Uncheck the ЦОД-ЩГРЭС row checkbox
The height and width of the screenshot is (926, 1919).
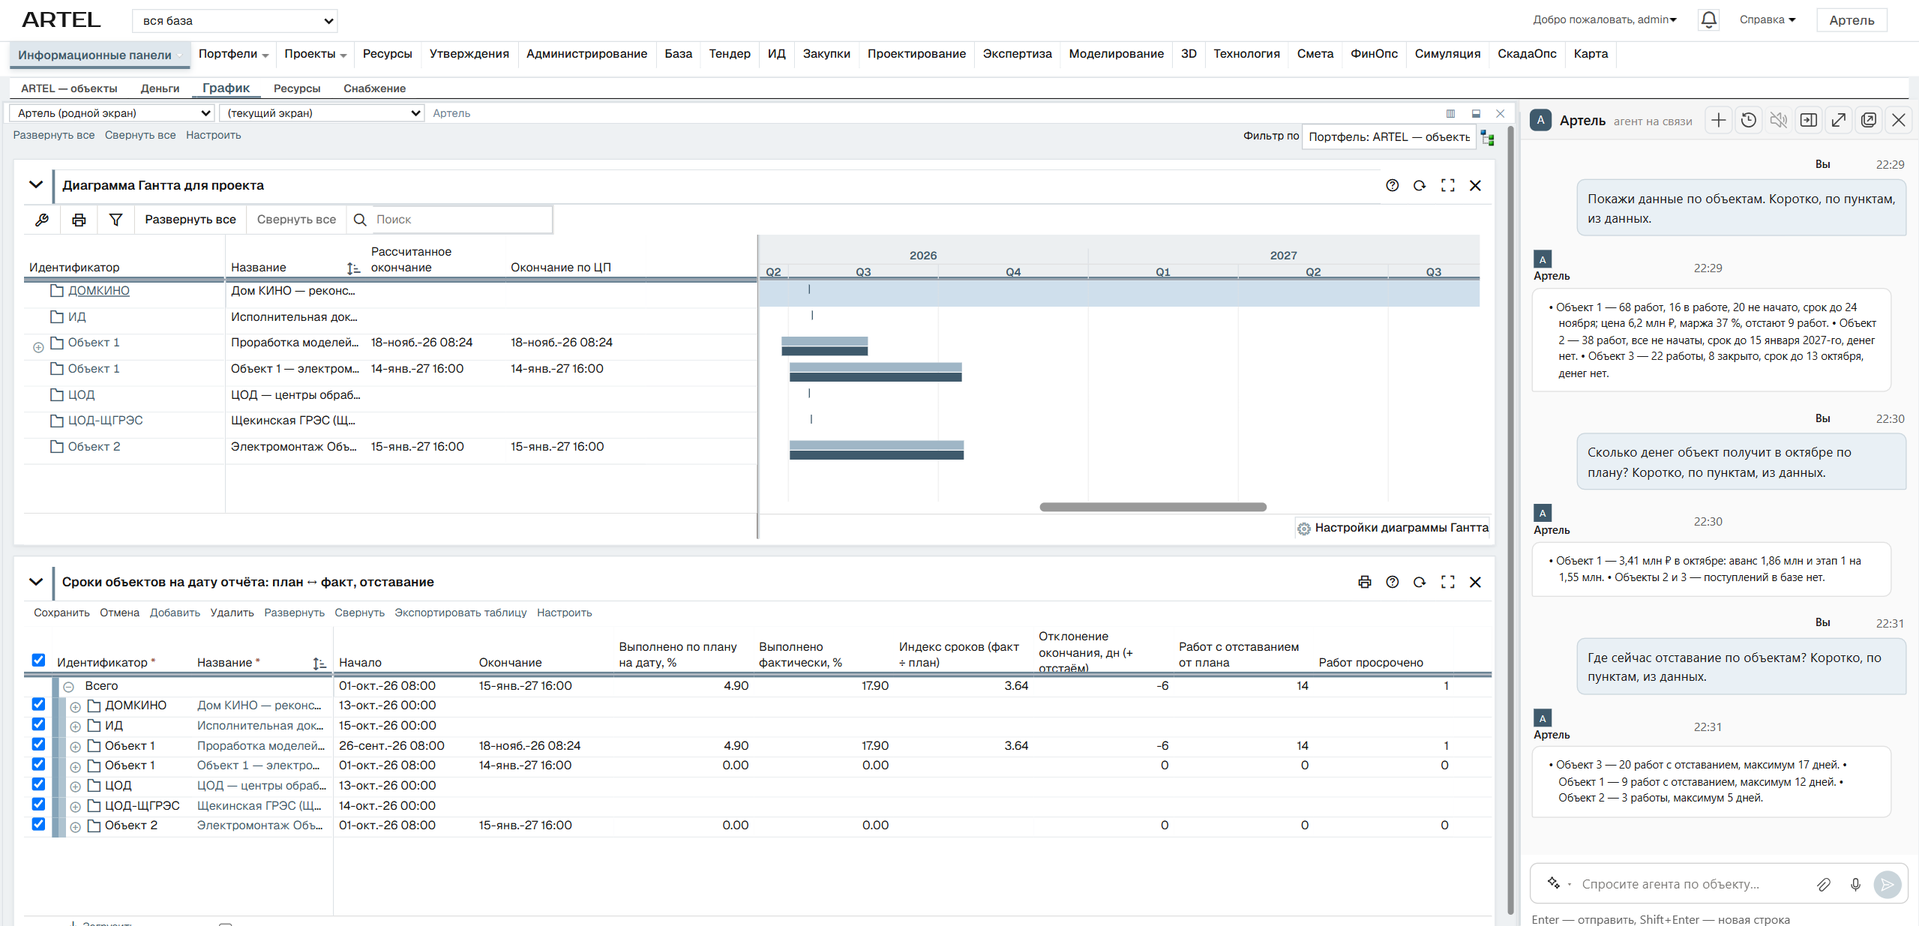point(38,805)
